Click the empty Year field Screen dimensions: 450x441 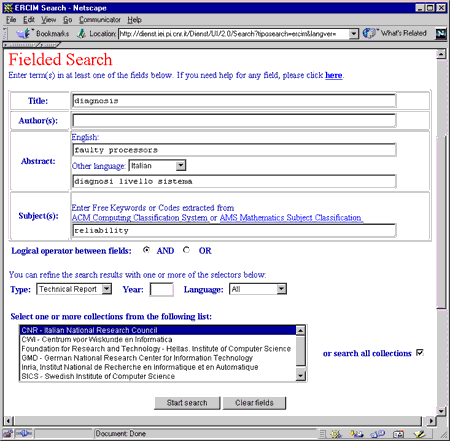tap(162, 289)
